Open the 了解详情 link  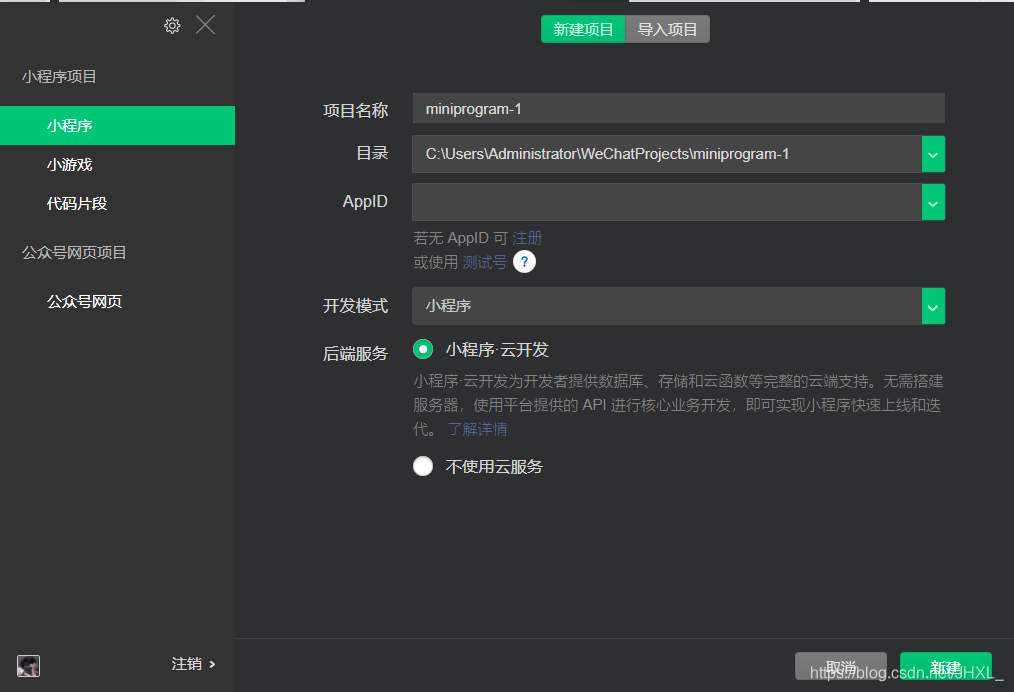477,429
